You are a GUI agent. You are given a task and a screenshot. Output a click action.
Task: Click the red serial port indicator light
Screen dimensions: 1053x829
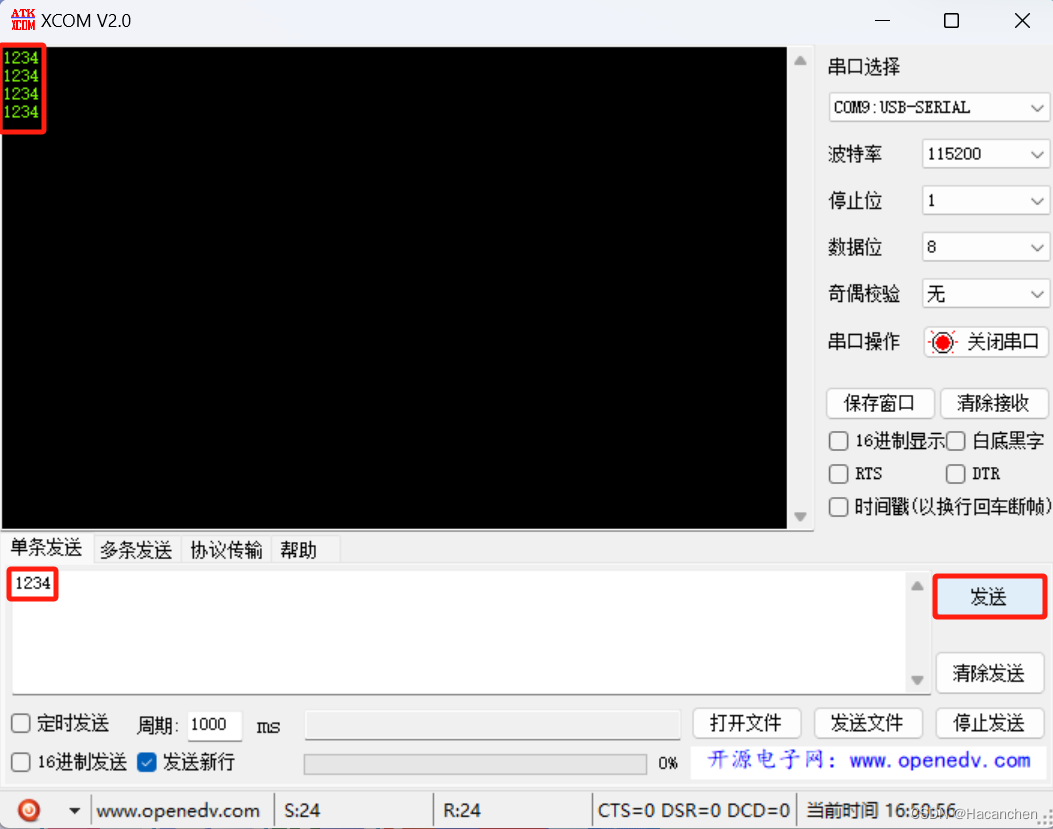(x=943, y=343)
